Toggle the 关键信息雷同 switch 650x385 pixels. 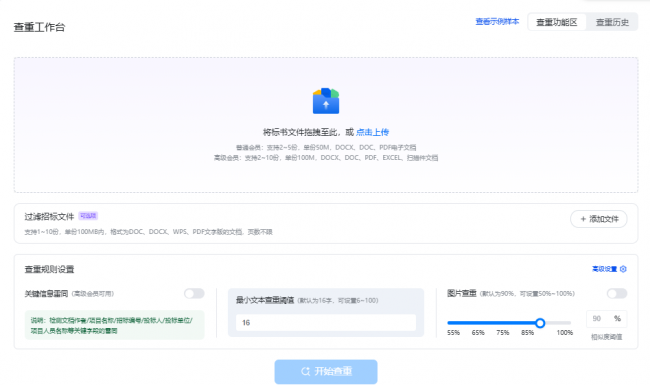click(x=194, y=293)
